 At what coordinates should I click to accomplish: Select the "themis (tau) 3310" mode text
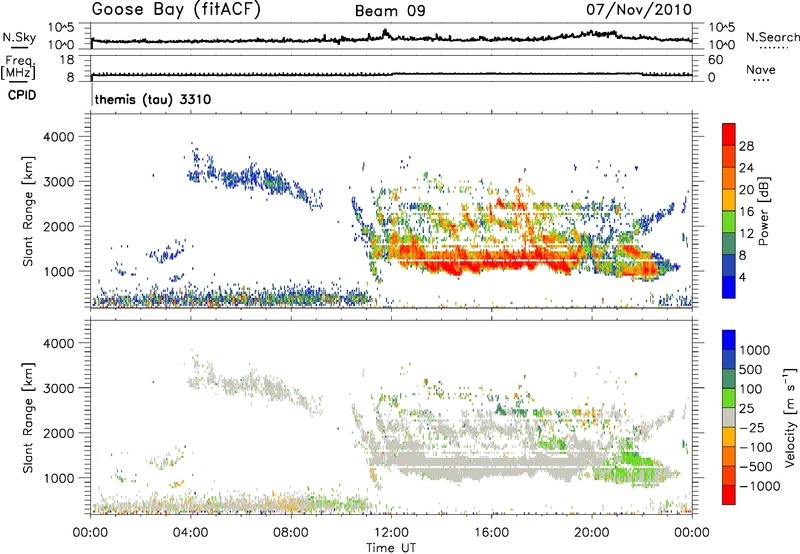[153, 99]
